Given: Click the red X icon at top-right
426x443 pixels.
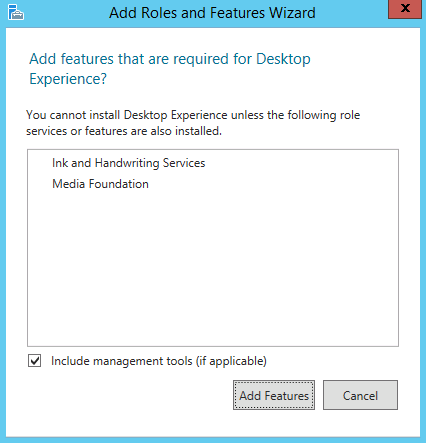Looking at the screenshot, I should 405,8.
